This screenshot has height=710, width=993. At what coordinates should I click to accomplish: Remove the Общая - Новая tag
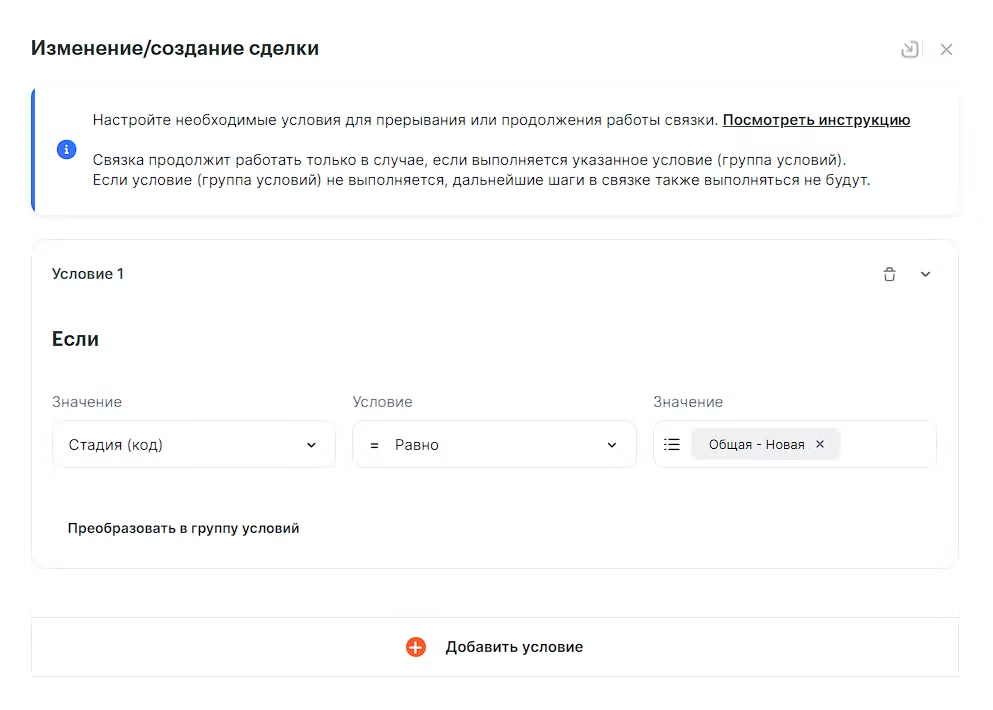pos(820,444)
